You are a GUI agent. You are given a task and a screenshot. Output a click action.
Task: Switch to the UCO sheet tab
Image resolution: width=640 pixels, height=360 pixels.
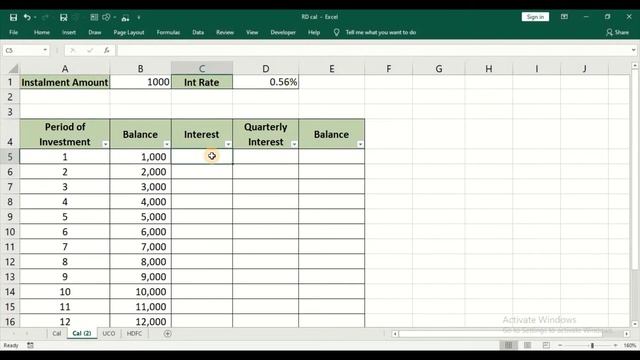(x=109, y=333)
